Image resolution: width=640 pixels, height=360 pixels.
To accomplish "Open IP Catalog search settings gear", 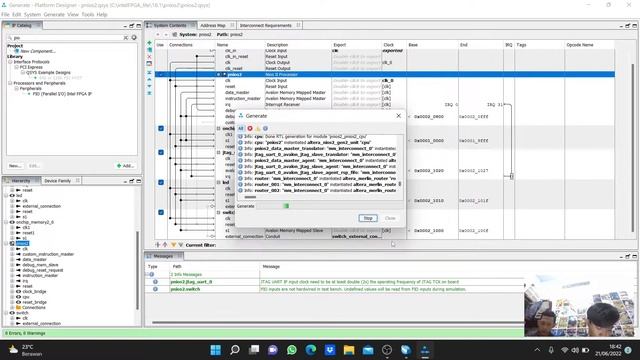I will [x=134, y=38].
